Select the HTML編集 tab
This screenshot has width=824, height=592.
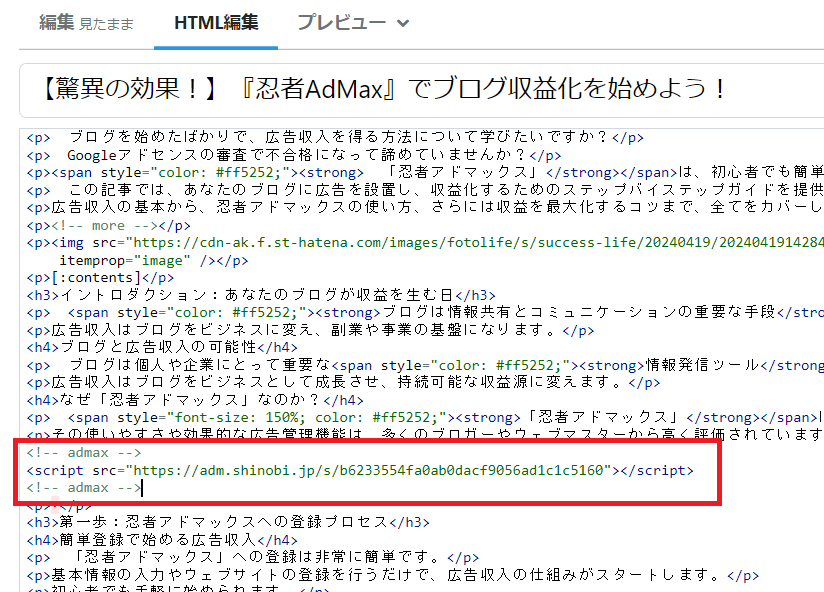[216, 23]
